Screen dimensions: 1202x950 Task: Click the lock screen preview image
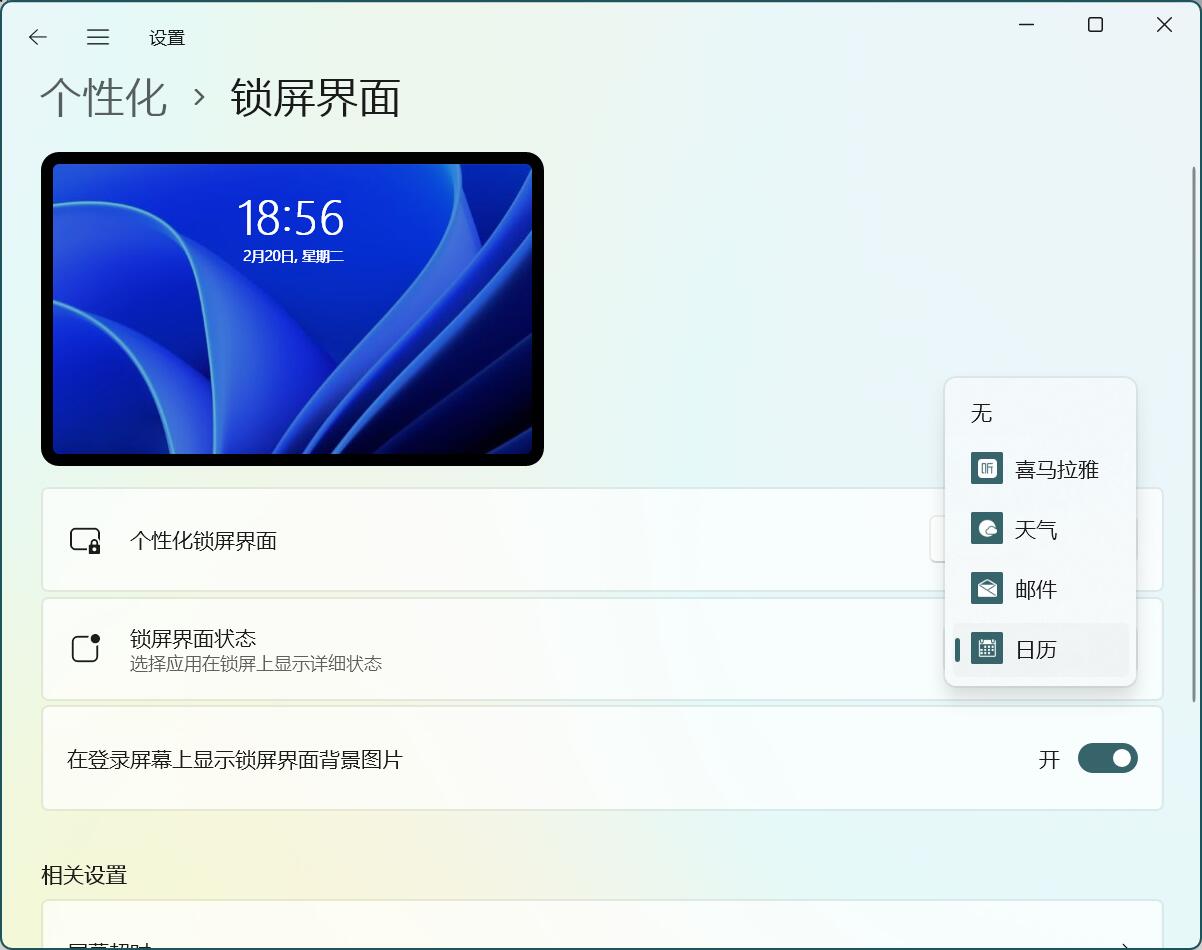[x=292, y=309]
